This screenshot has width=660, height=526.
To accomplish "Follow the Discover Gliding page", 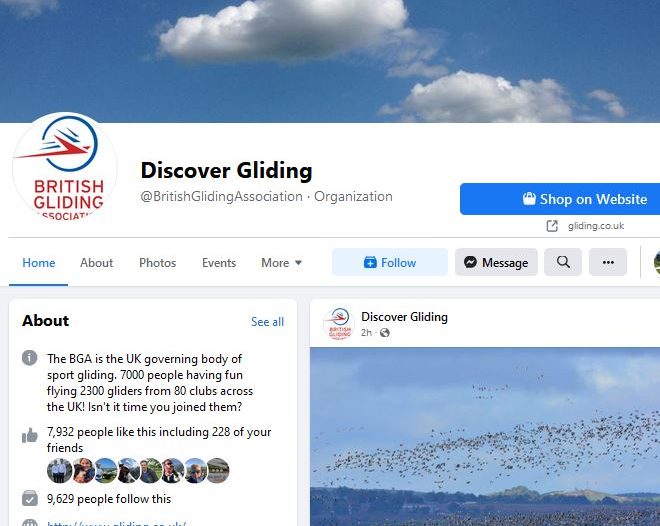I will (390, 262).
